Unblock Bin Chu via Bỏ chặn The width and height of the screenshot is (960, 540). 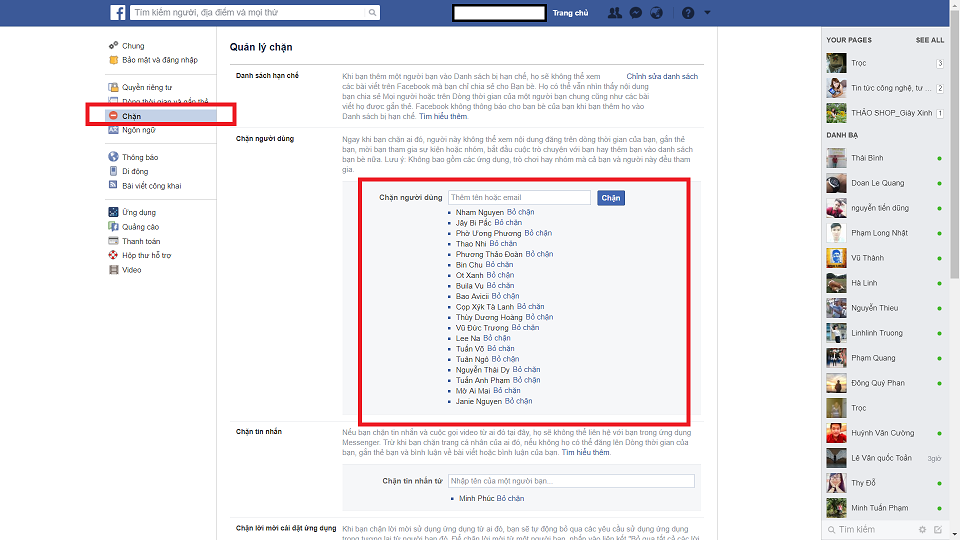[500, 264]
